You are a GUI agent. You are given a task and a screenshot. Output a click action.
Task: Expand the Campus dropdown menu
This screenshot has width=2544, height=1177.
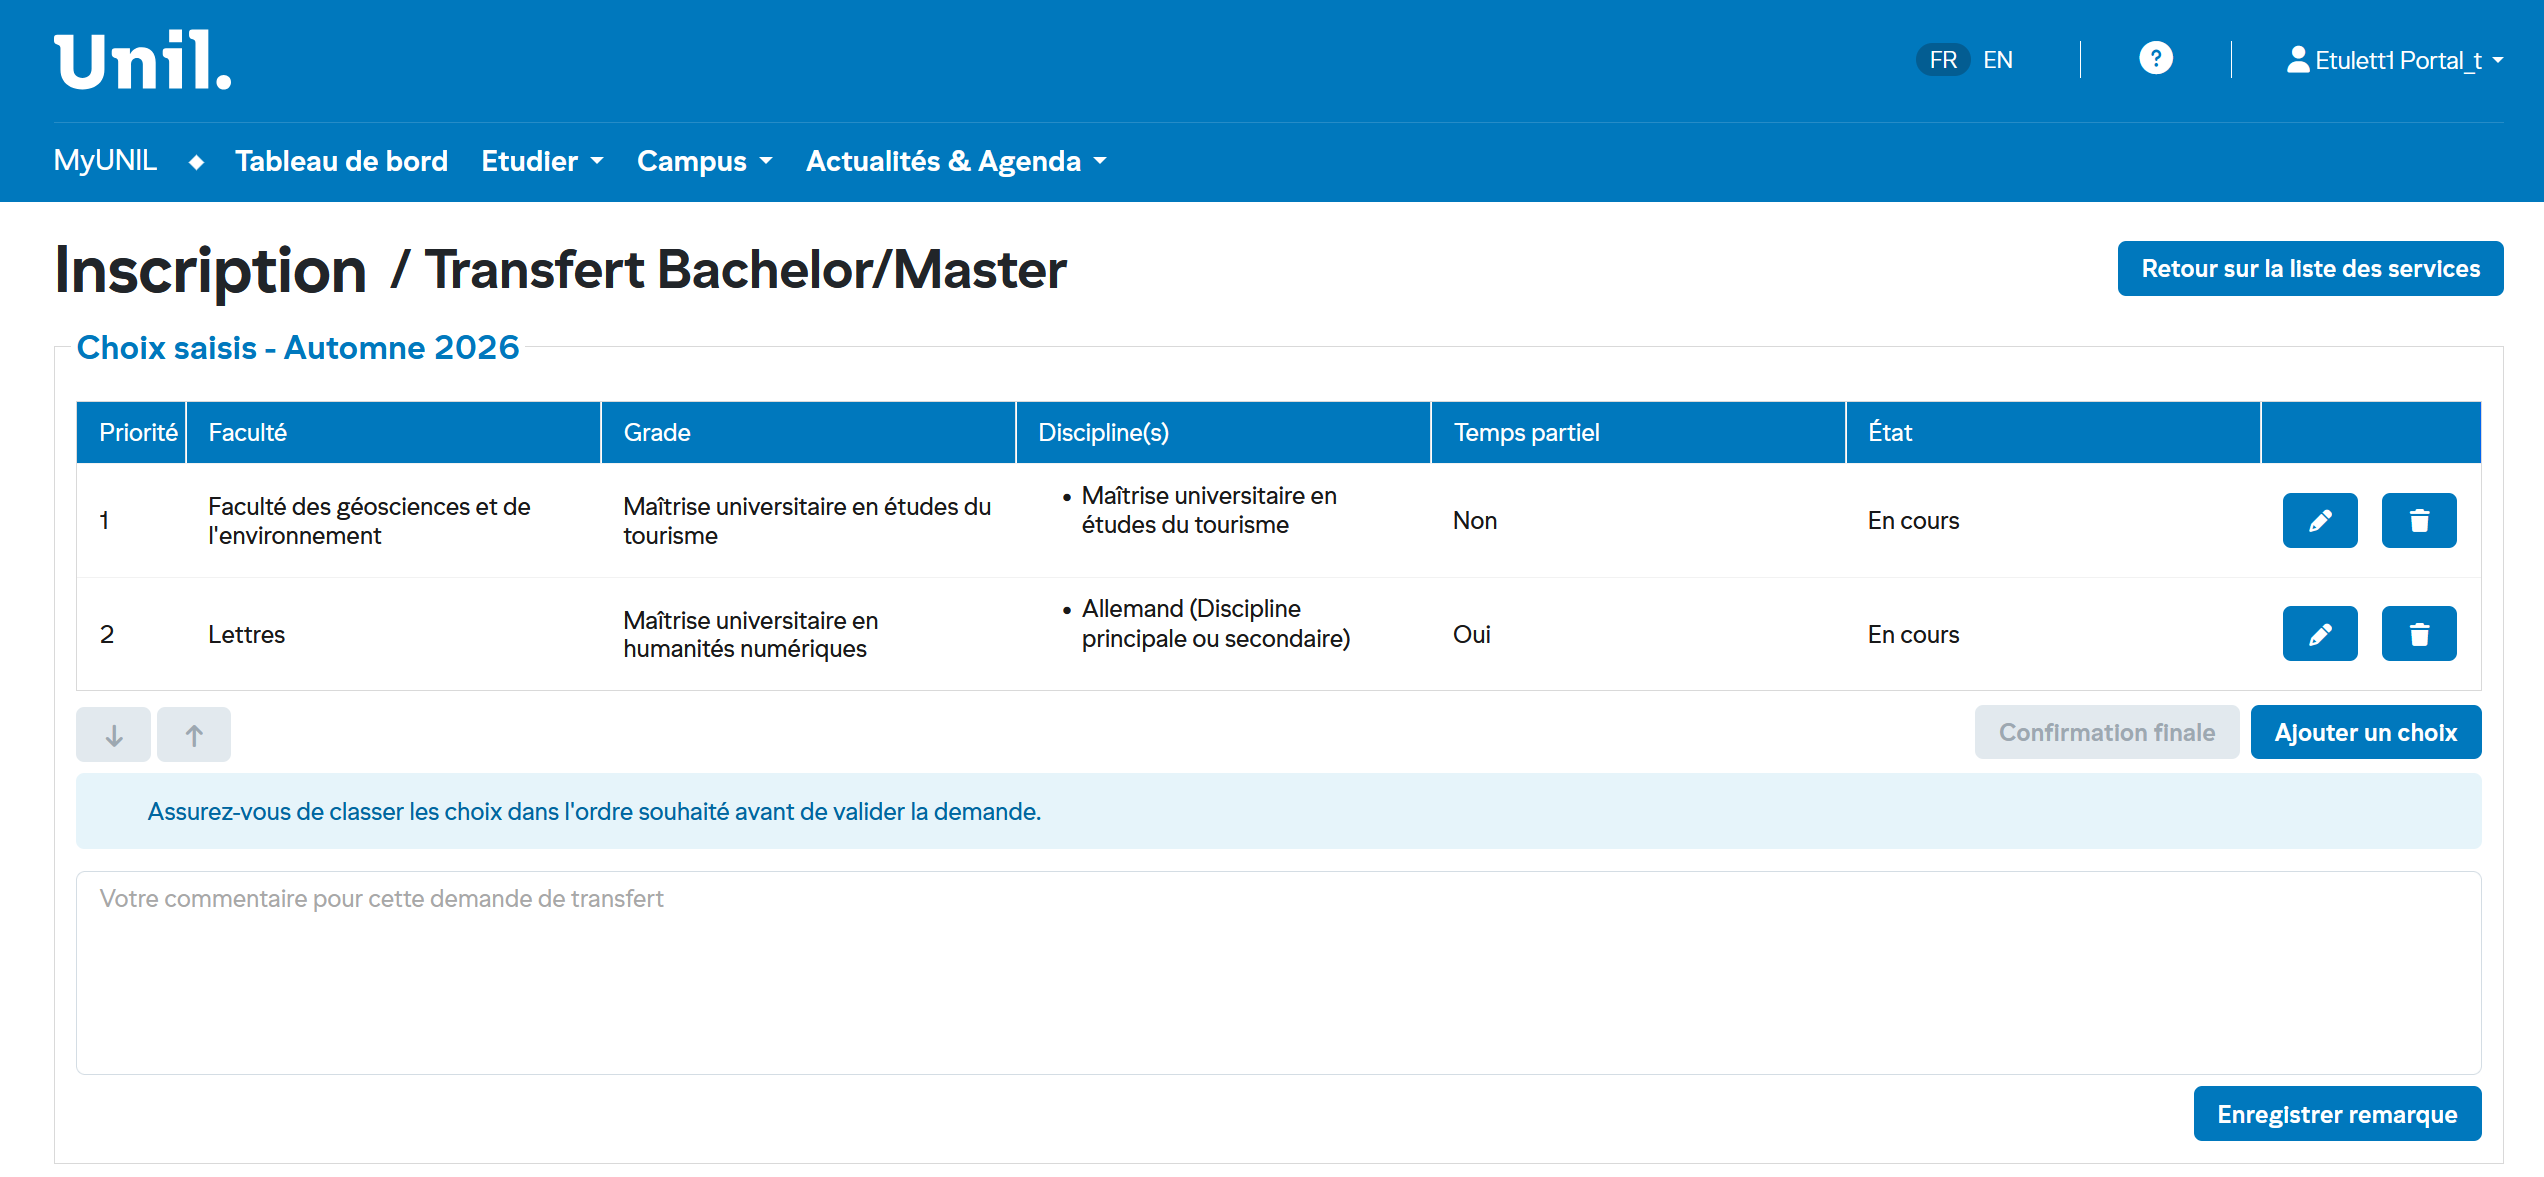click(x=704, y=161)
